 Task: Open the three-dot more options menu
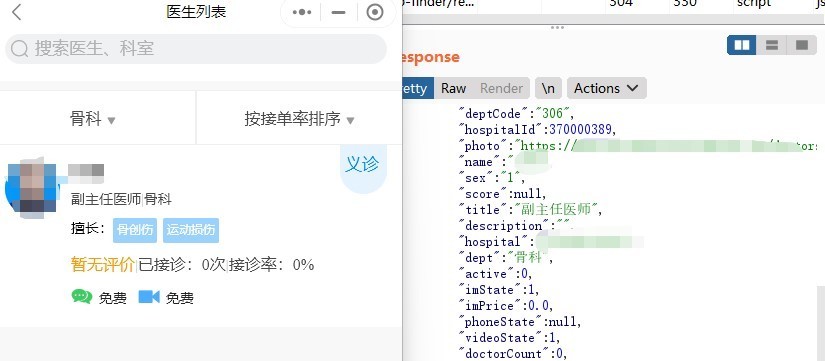(302, 12)
